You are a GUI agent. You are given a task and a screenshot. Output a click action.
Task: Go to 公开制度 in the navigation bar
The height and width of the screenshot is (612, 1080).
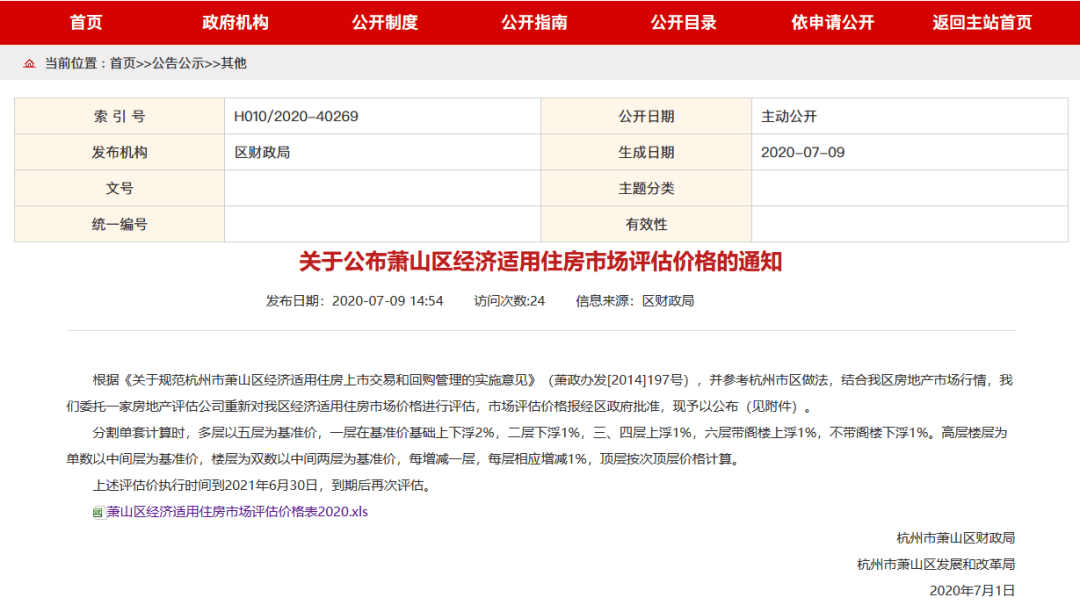385,23
